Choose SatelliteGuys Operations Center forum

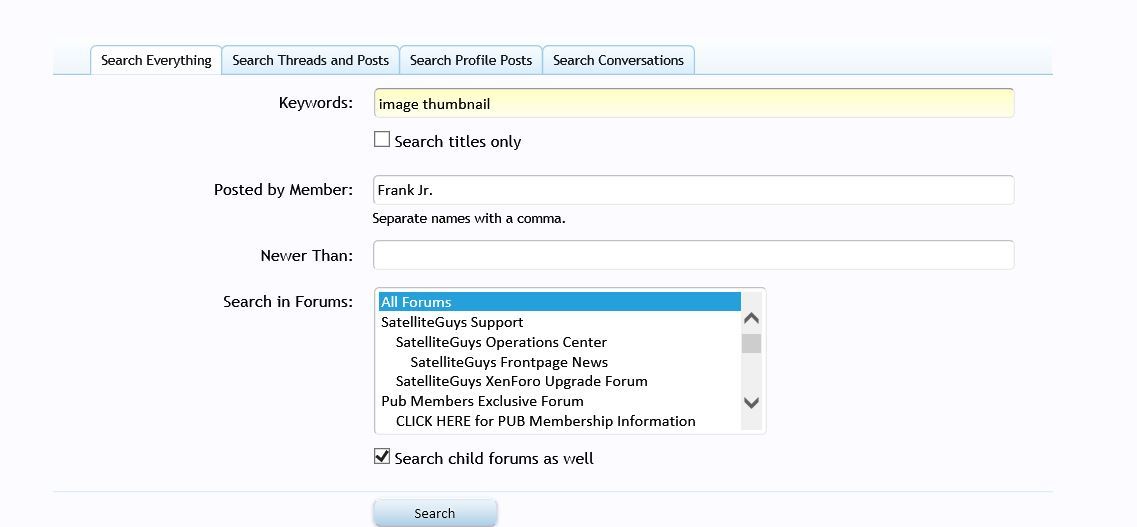[x=501, y=342]
